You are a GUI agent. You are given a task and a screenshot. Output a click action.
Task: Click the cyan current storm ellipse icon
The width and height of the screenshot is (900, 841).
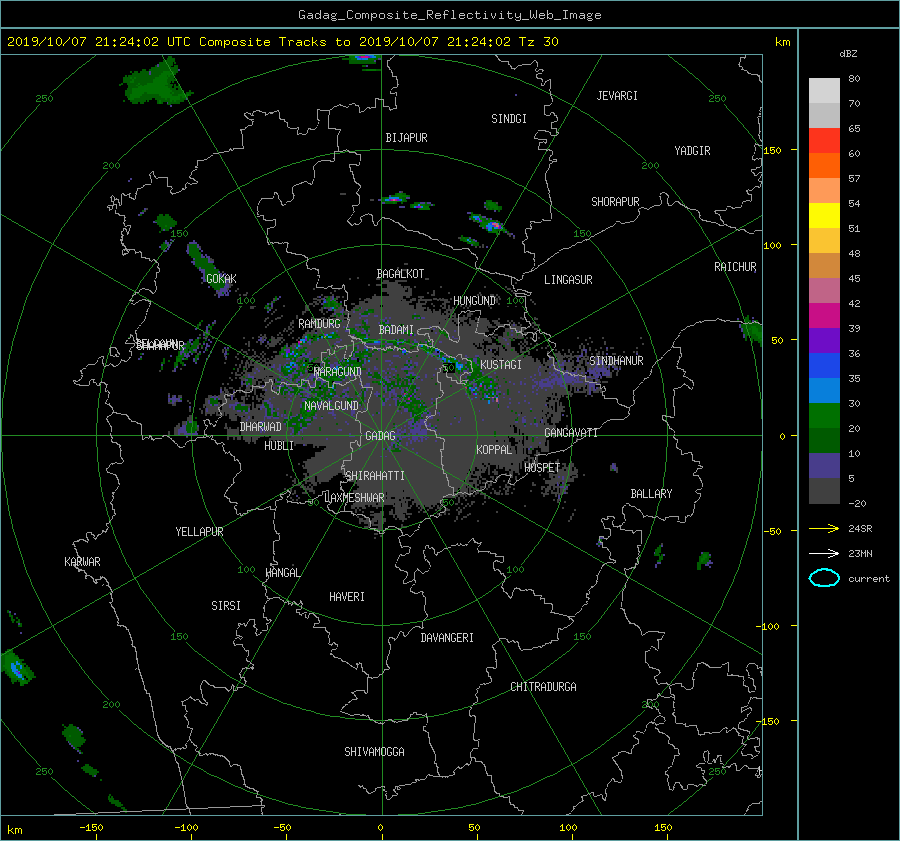tap(824, 578)
